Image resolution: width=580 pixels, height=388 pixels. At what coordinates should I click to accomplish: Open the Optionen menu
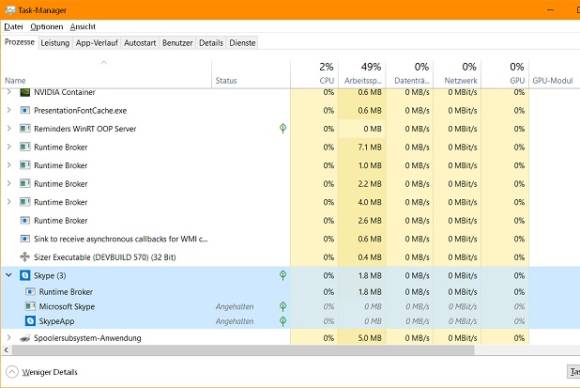point(47,27)
